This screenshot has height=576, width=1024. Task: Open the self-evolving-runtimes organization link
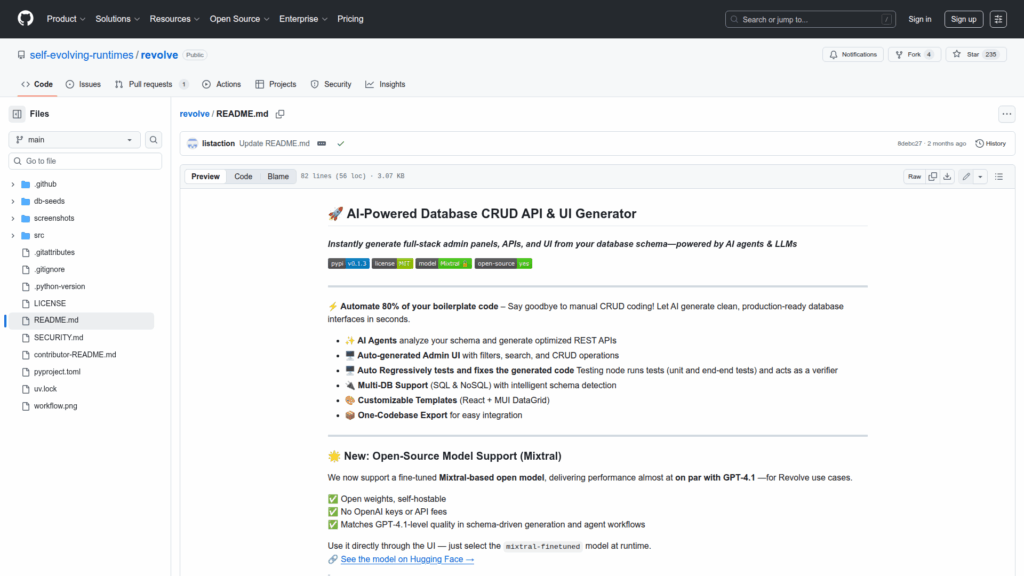pyautogui.click(x=82, y=55)
